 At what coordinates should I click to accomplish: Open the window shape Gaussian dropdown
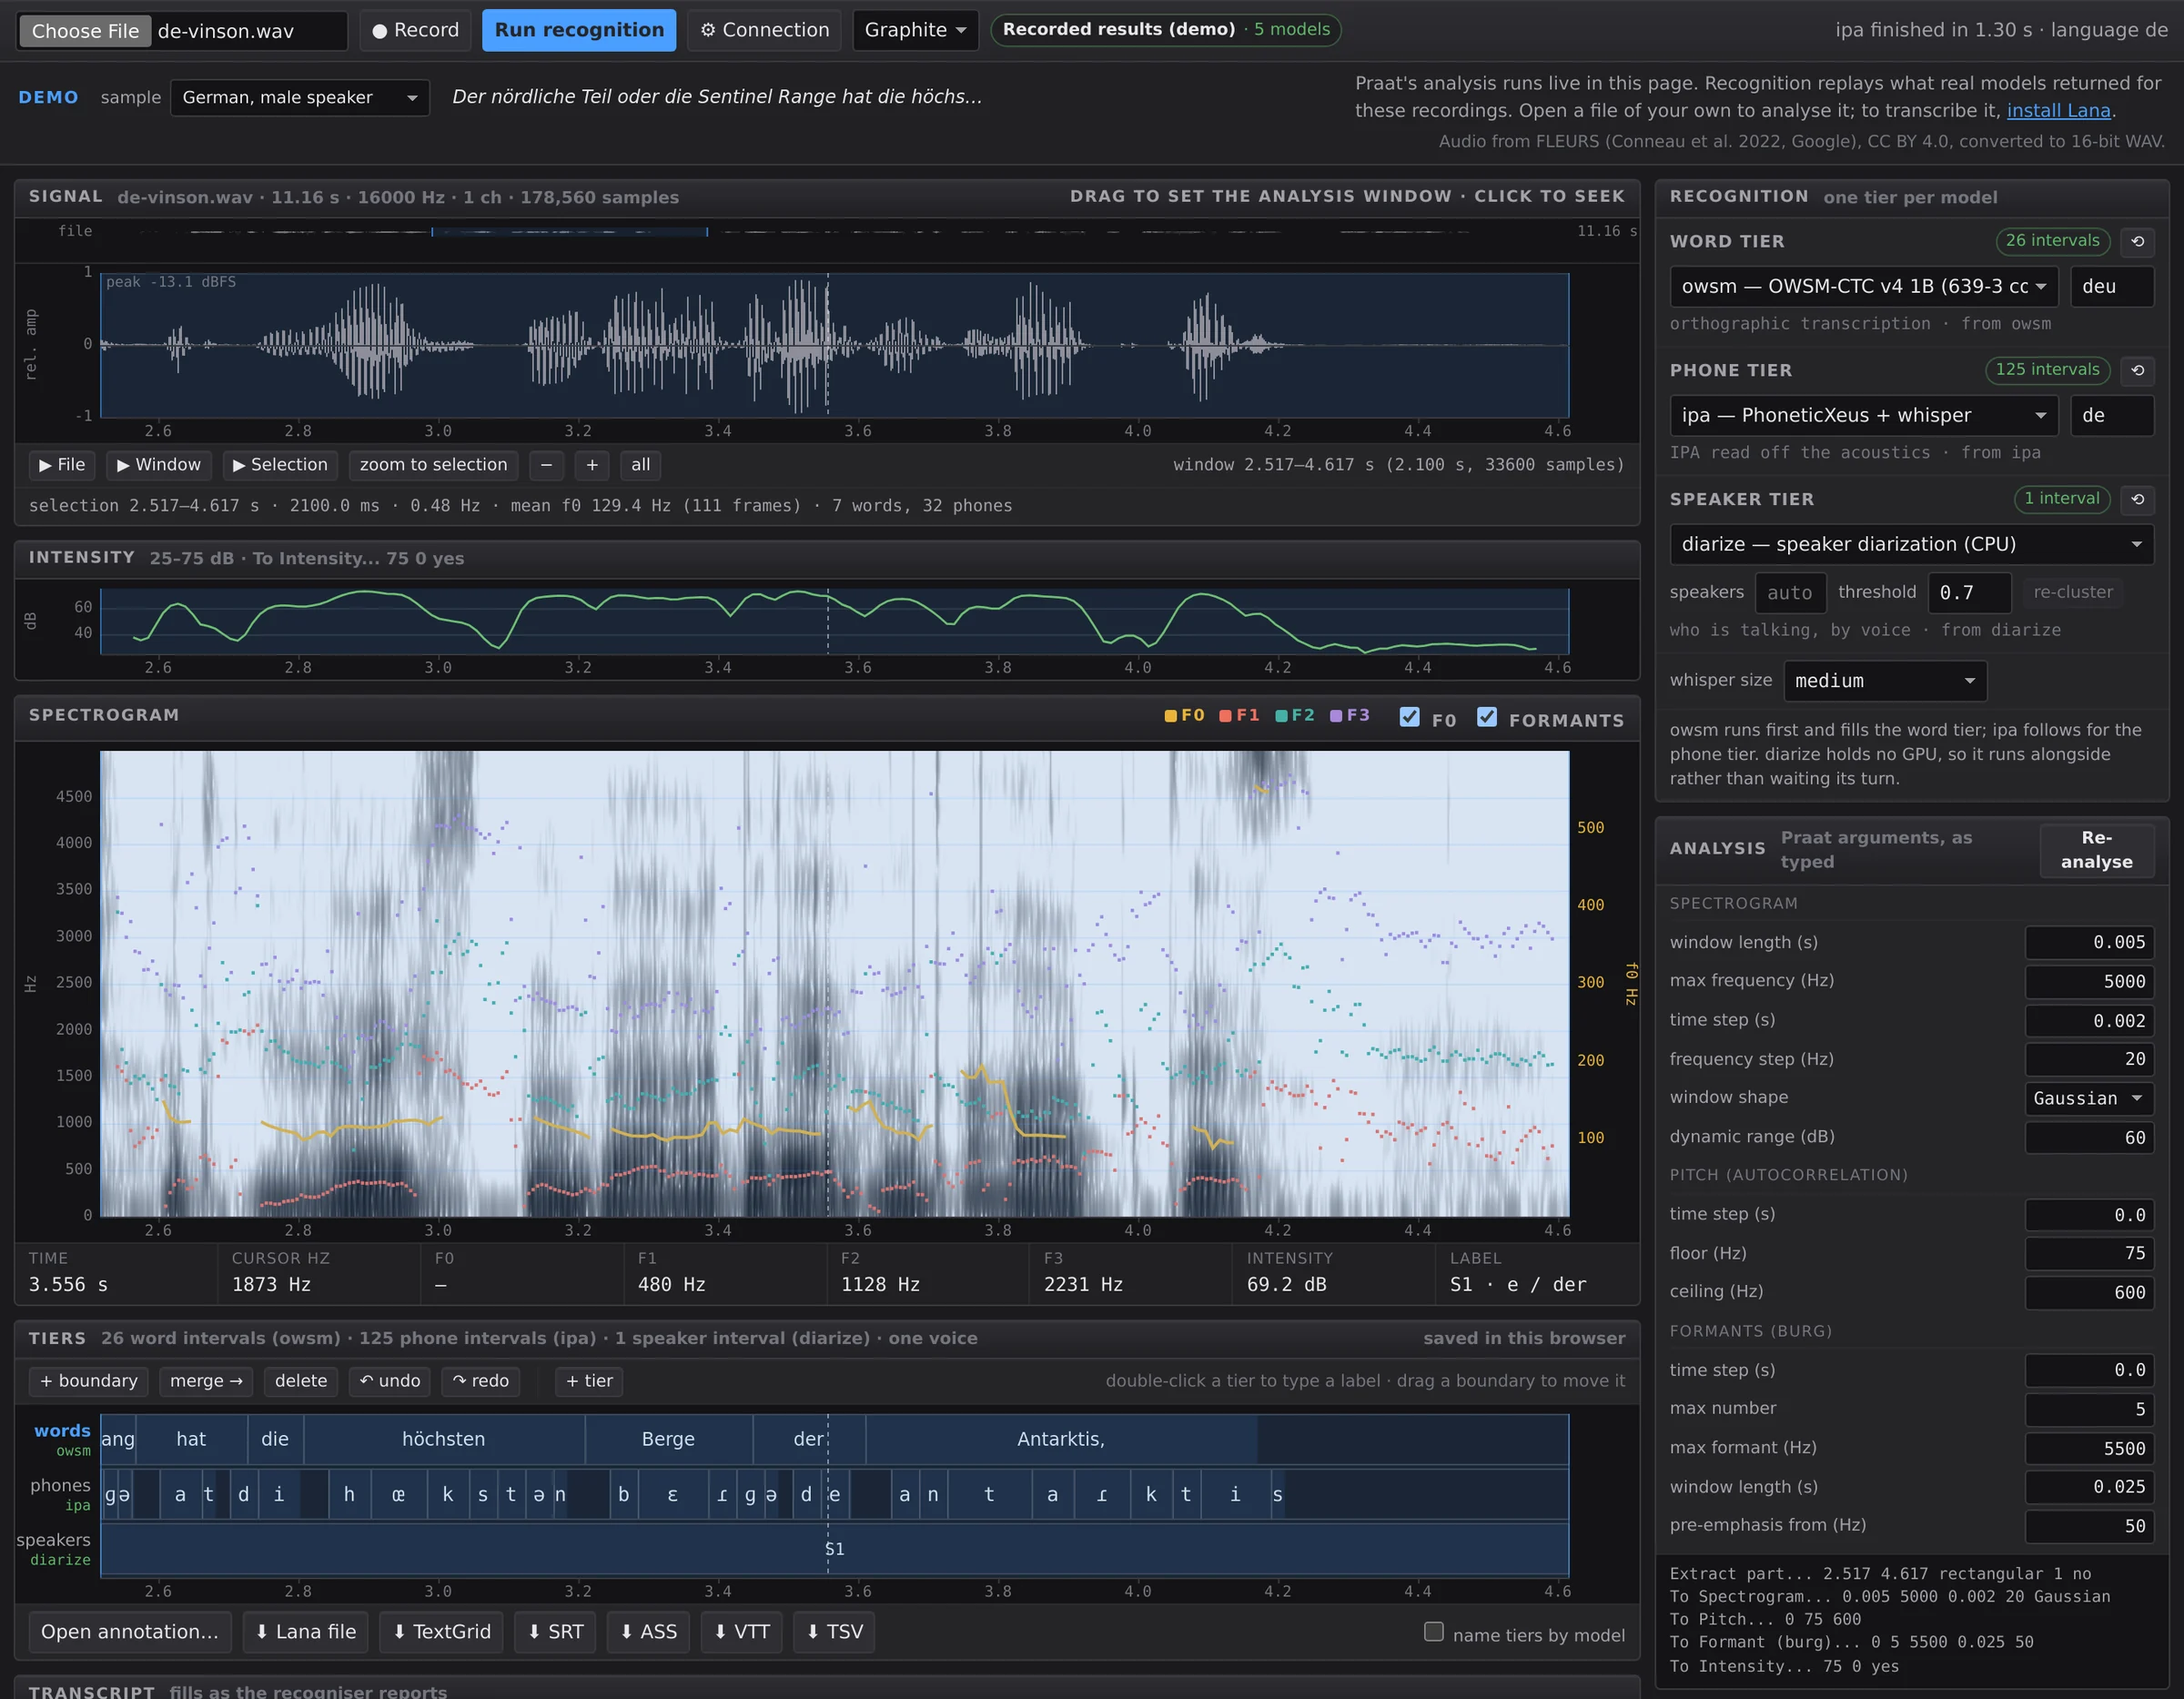[x=2090, y=1098]
